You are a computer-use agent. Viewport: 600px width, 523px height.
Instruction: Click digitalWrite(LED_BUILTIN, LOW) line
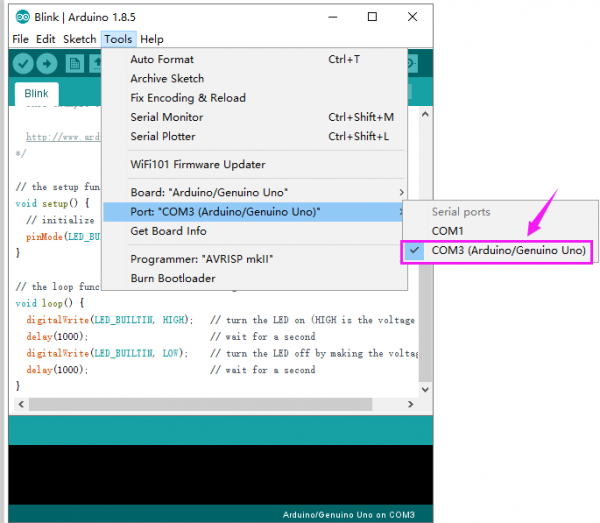107,353
